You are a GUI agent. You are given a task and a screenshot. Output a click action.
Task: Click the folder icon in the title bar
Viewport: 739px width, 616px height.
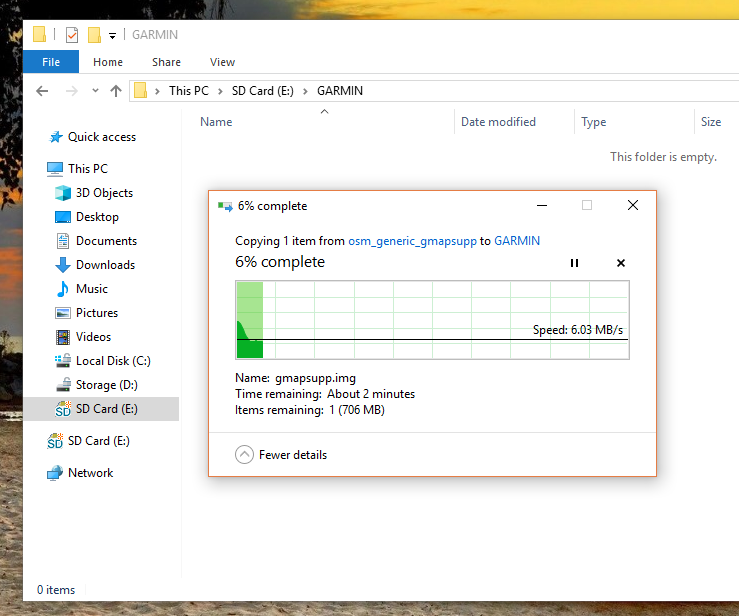click(x=40, y=35)
